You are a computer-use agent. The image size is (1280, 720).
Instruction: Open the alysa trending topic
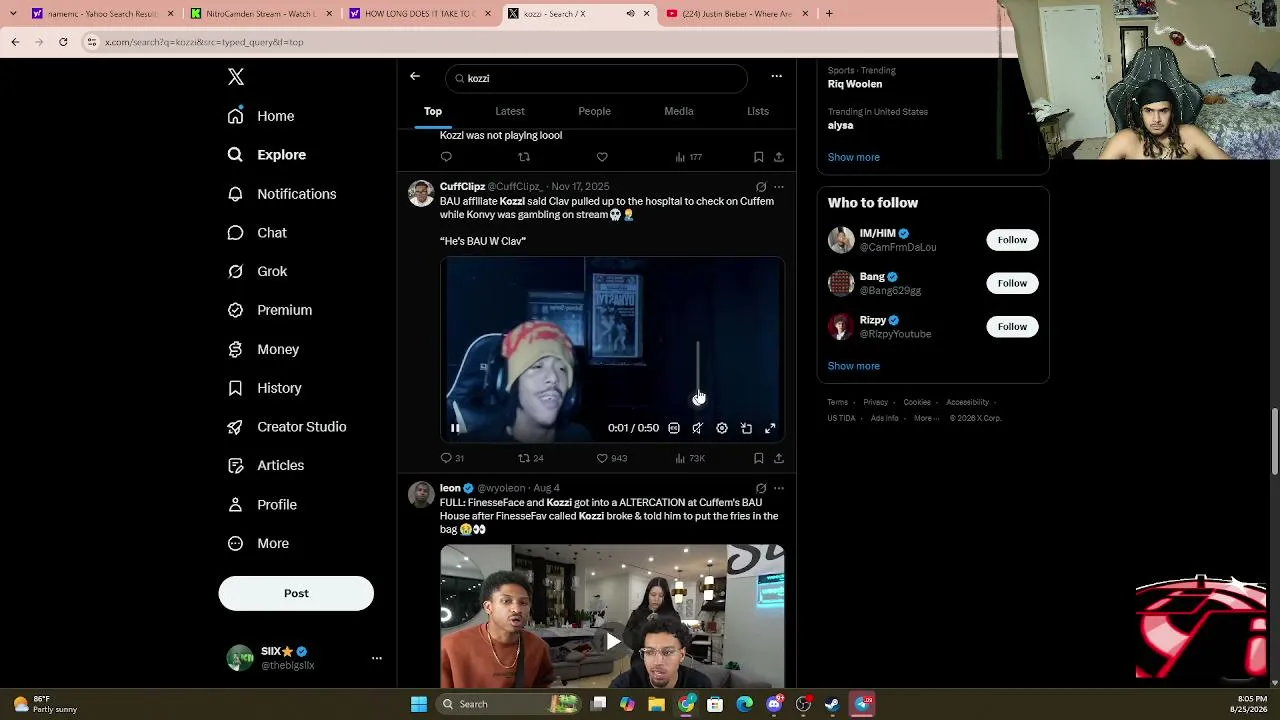point(840,126)
